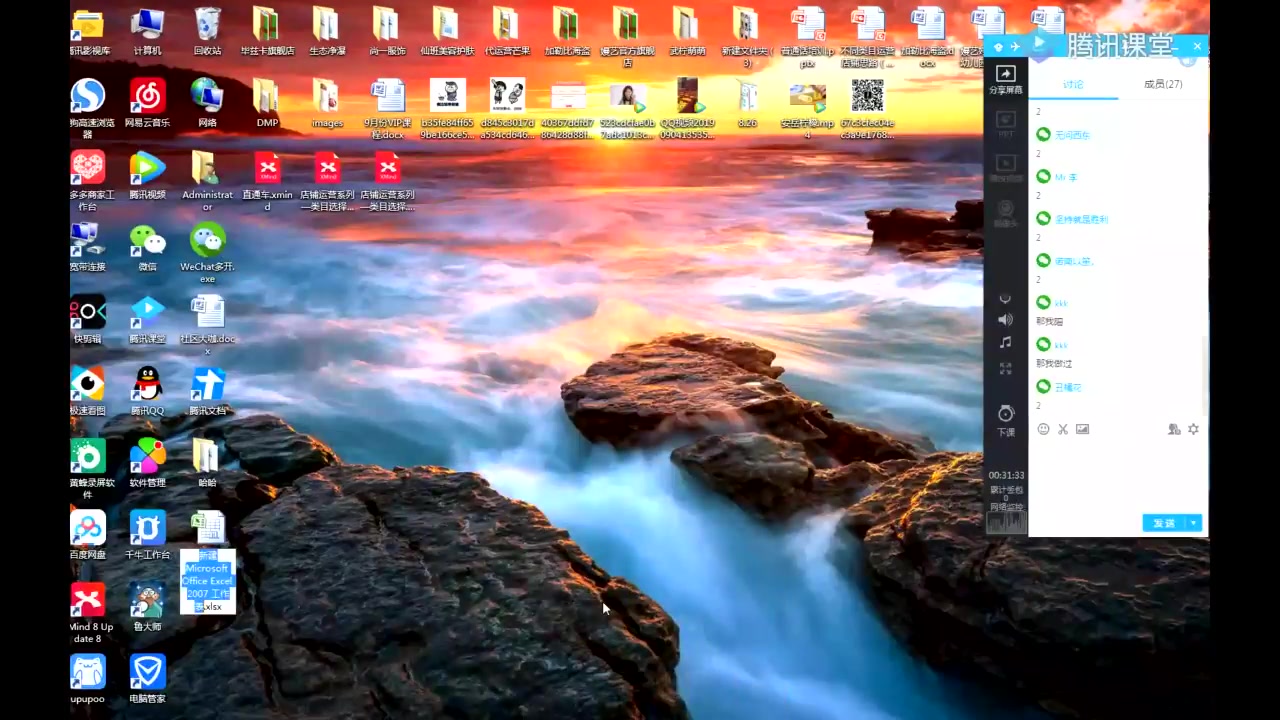Click chat sender 坚持就是胜利
Image resolution: width=1280 pixels, height=720 pixels.
point(1081,218)
